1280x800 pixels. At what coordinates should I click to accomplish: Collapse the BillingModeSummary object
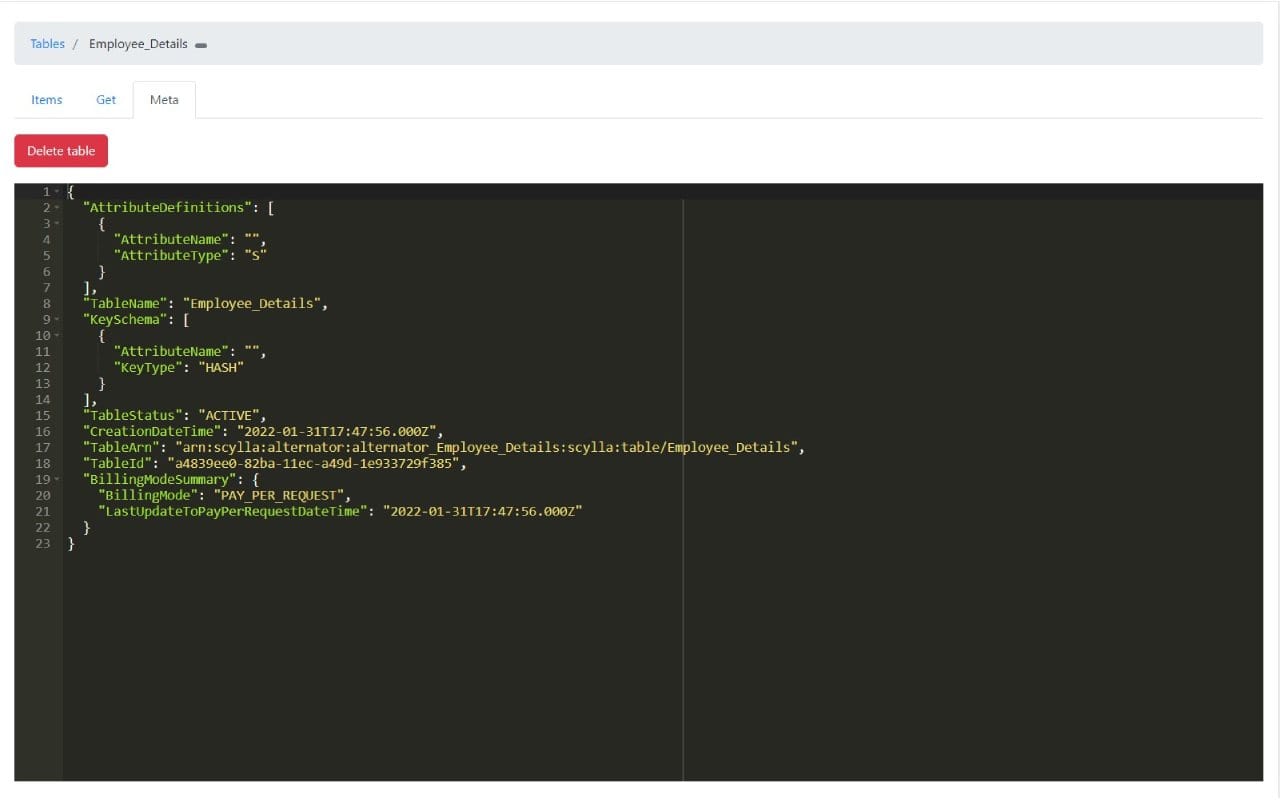[54, 479]
